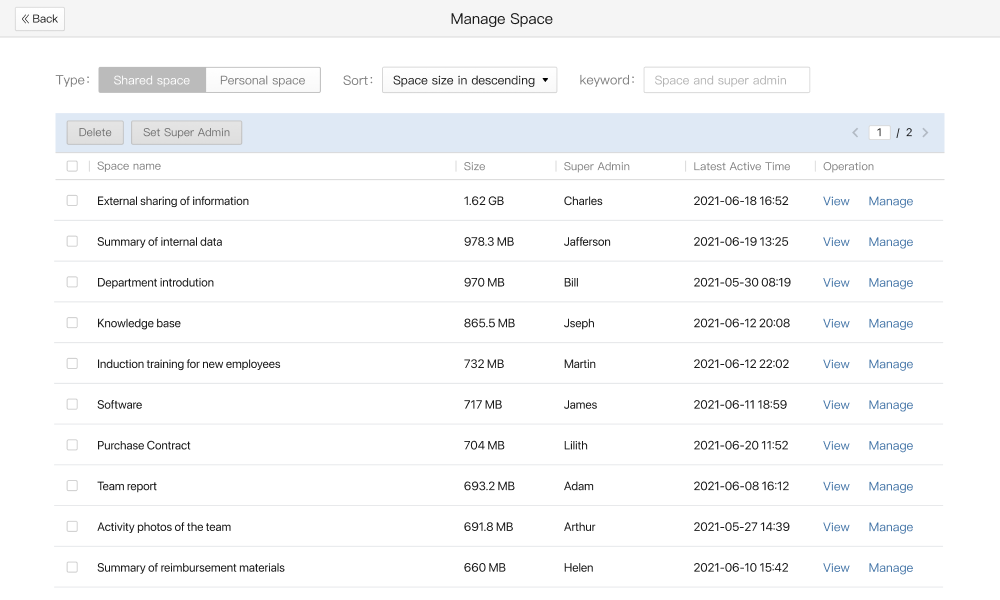The width and height of the screenshot is (1000, 600).
Task: Select Department introdution row checkbox
Action: (72, 282)
